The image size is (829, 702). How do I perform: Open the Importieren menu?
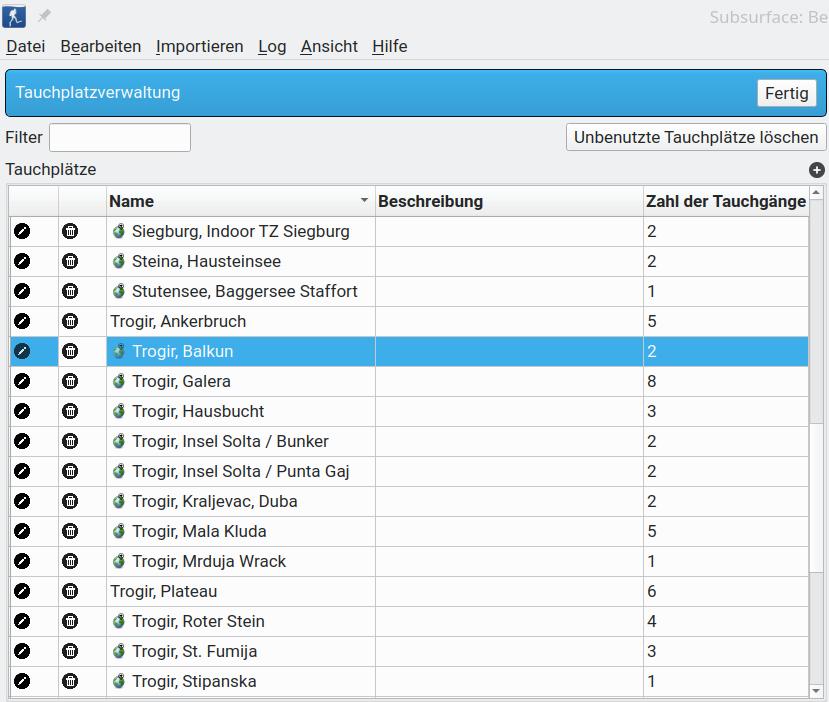point(197,47)
